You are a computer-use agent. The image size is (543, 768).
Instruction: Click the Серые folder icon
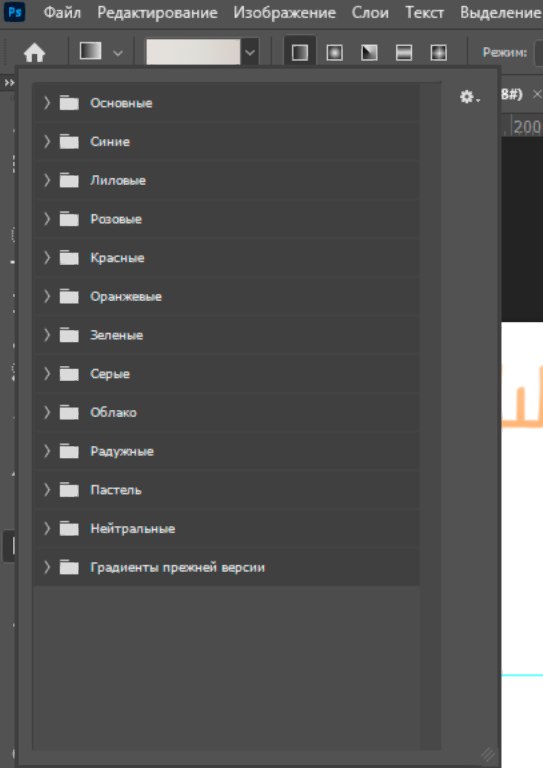(x=69, y=374)
